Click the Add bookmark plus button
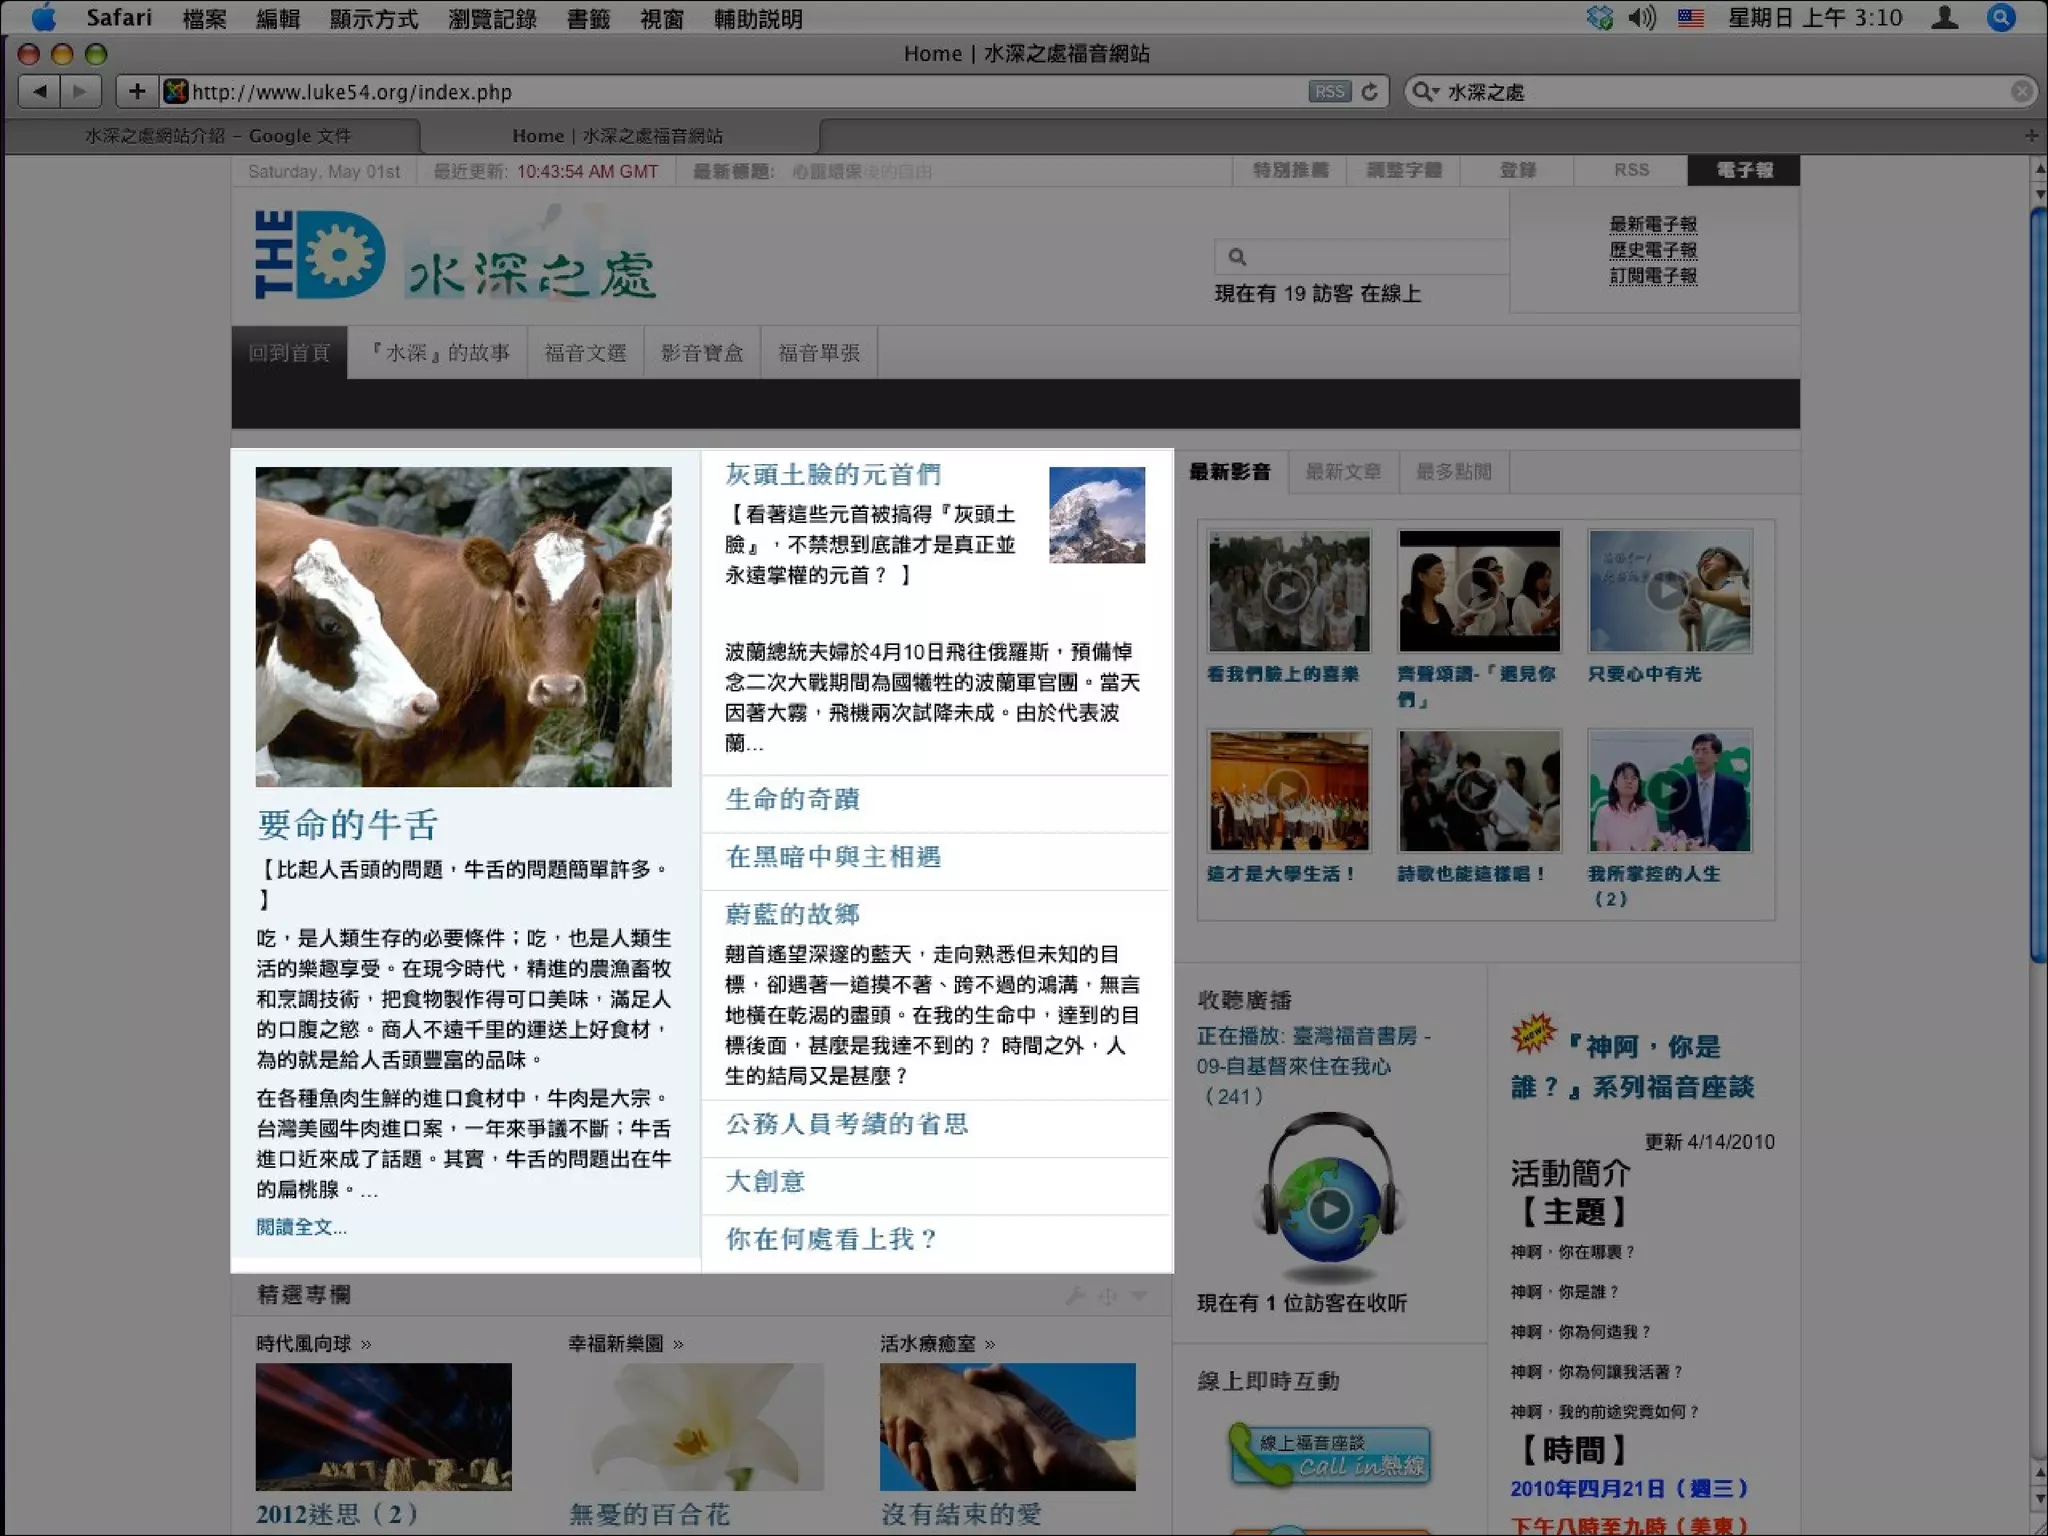 click(x=137, y=92)
